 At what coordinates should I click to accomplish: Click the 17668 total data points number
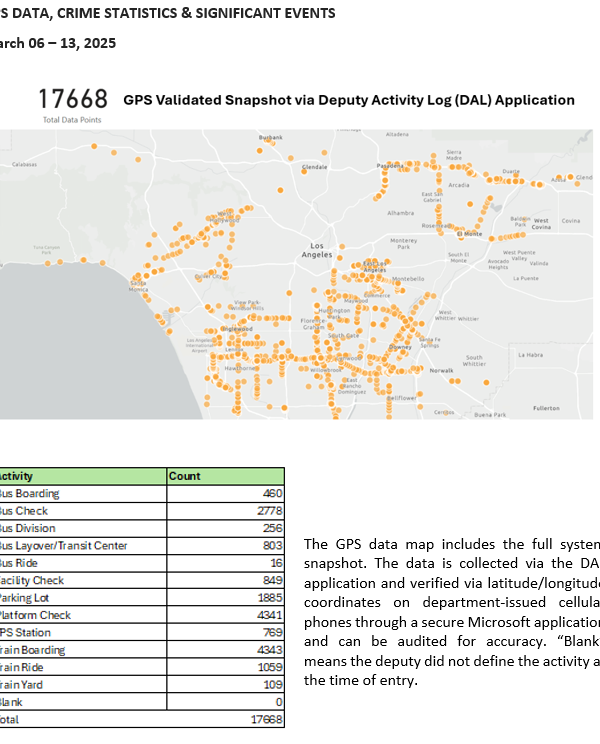[72, 99]
